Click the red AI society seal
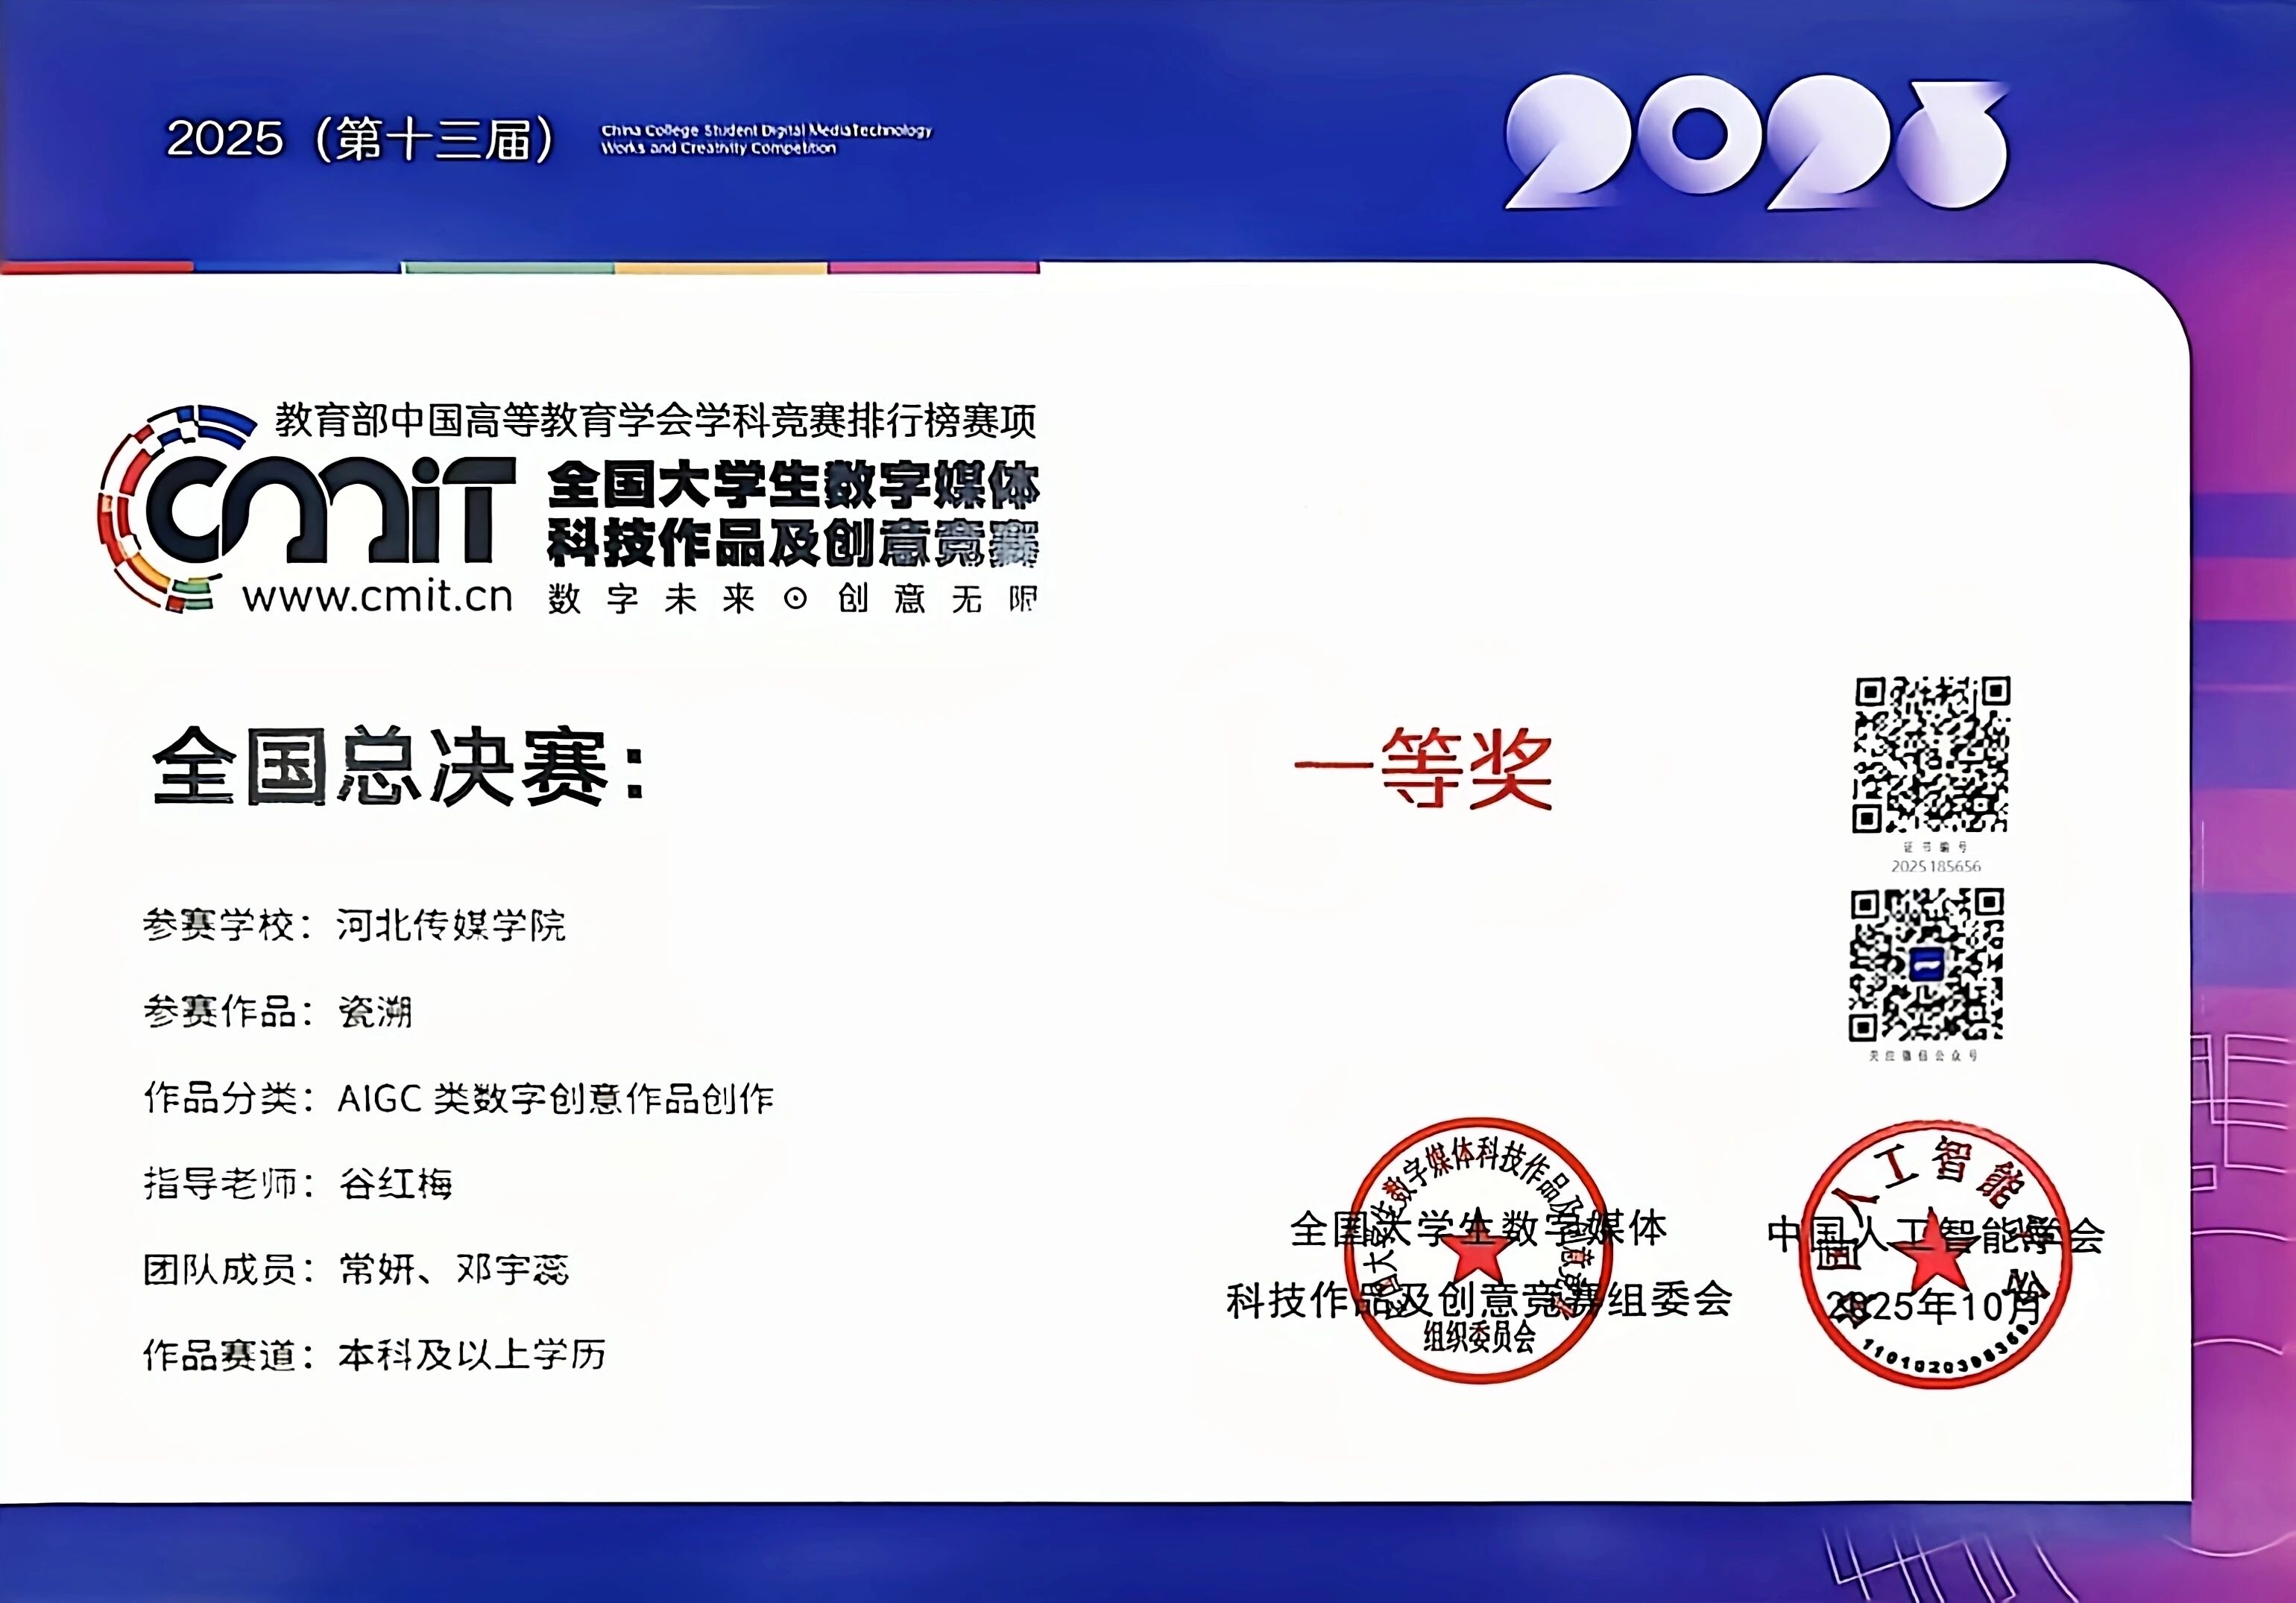 coord(1935,1255)
